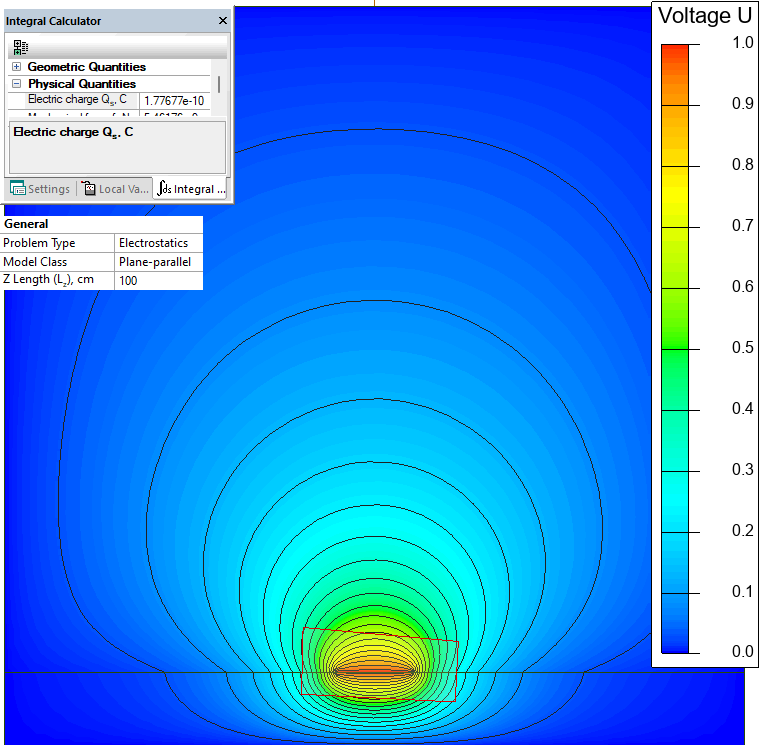Click the orange electrode at the field center
The height and width of the screenshot is (745, 759).
point(374,672)
